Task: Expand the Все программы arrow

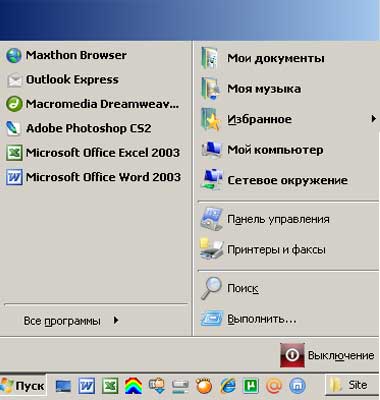Action: click(116, 321)
